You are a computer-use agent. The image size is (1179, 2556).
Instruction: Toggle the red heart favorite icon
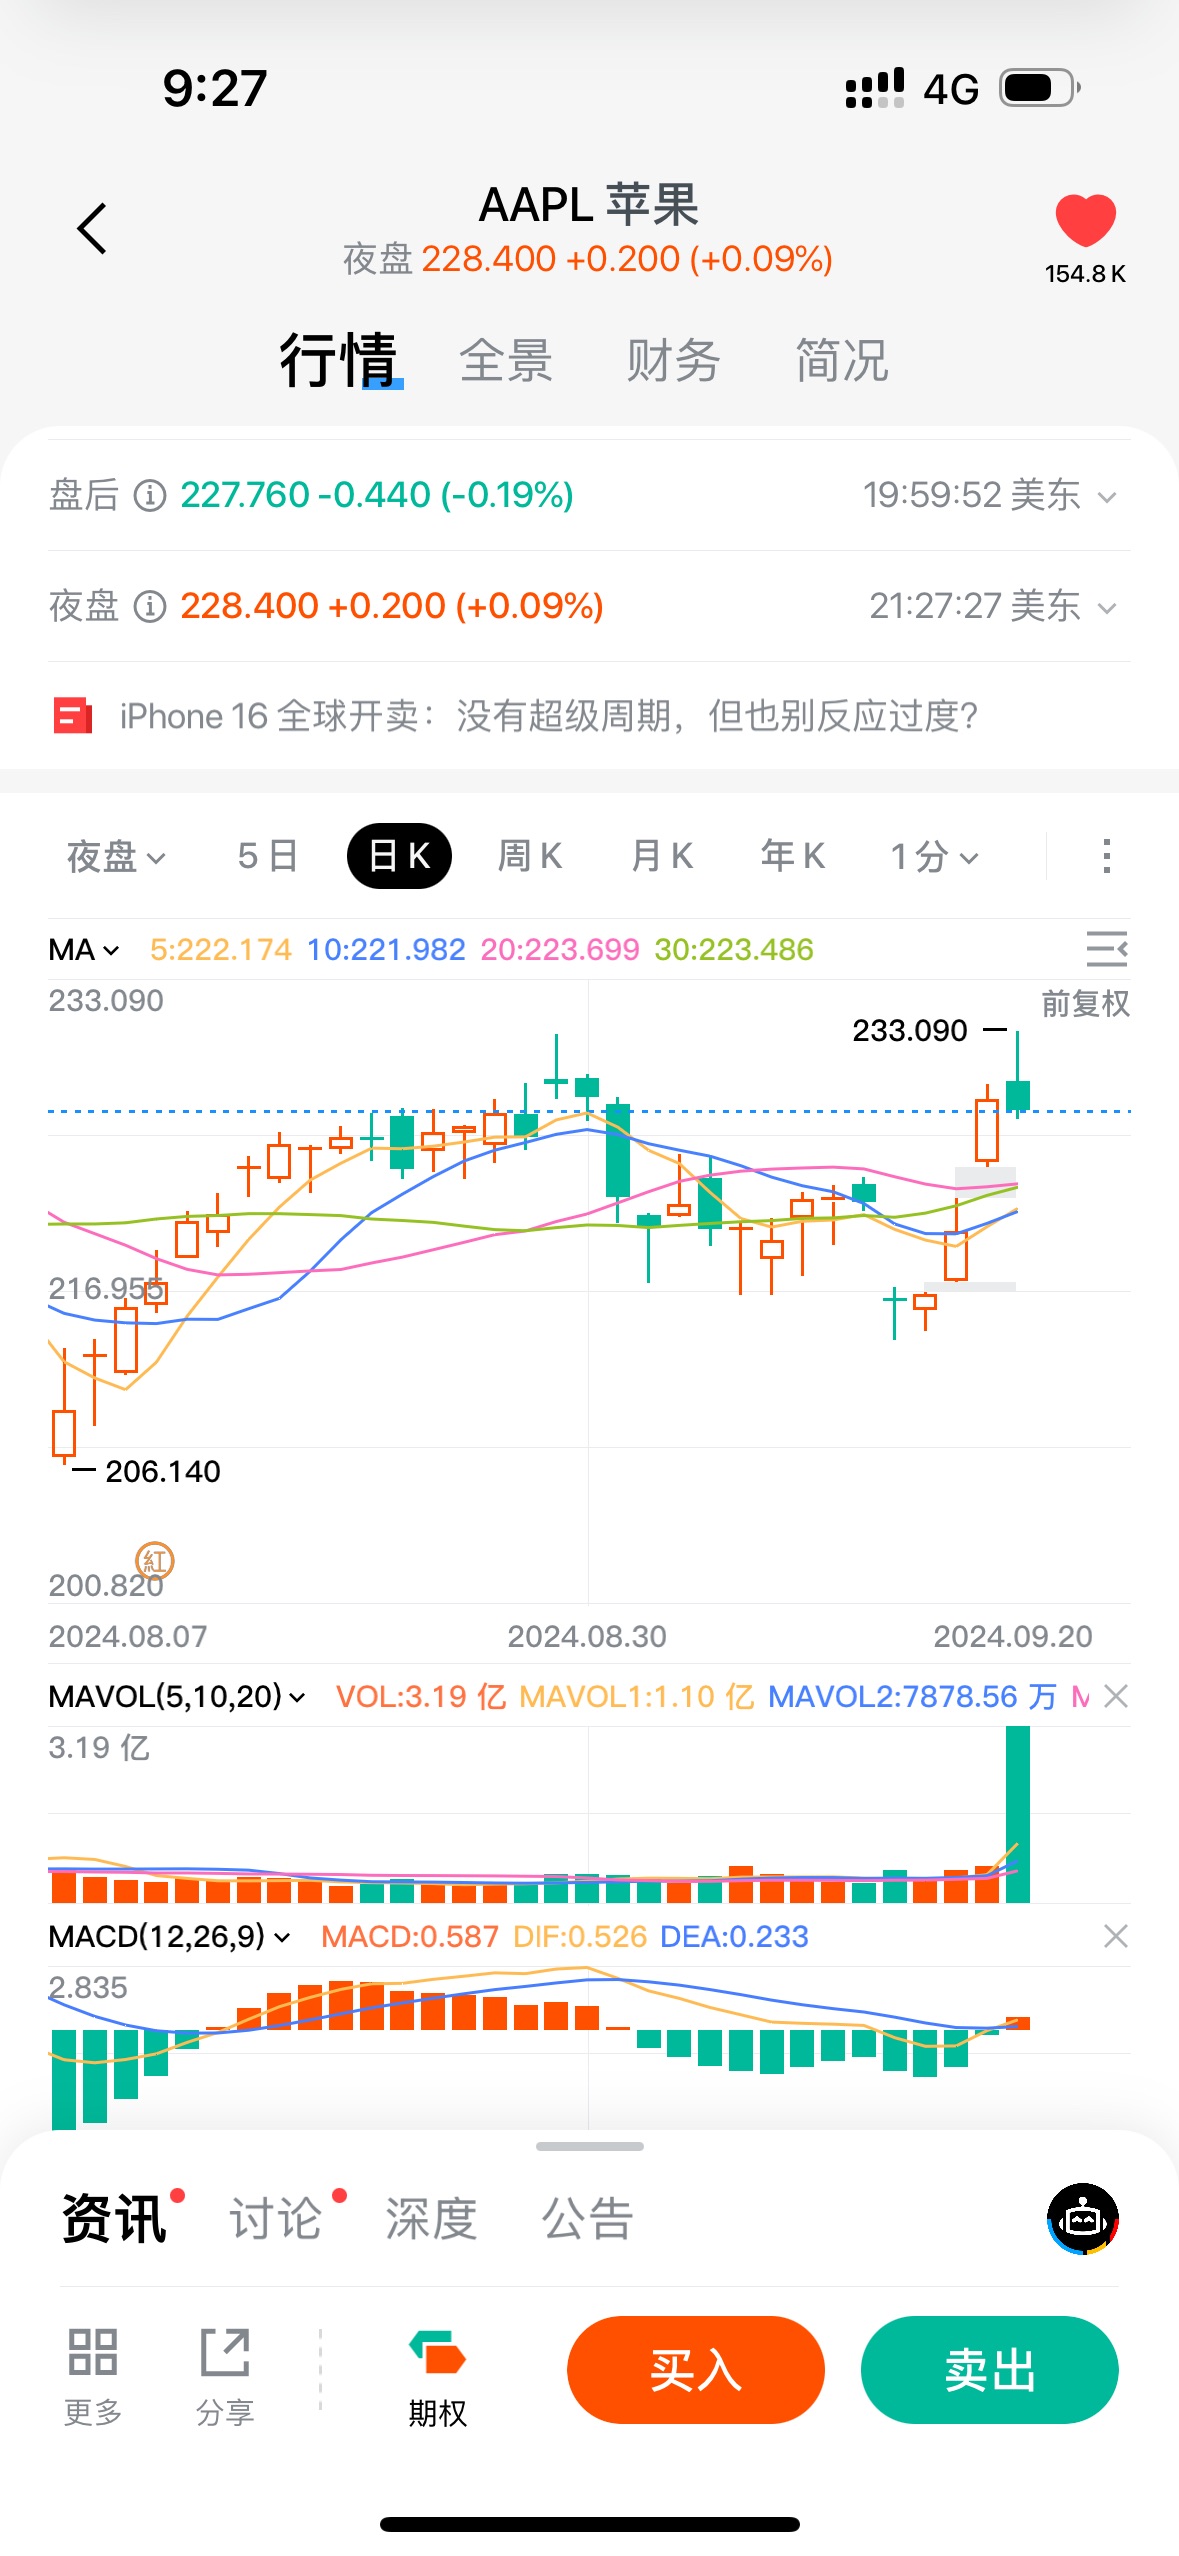pyautogui.click(x=1085, y=220)
